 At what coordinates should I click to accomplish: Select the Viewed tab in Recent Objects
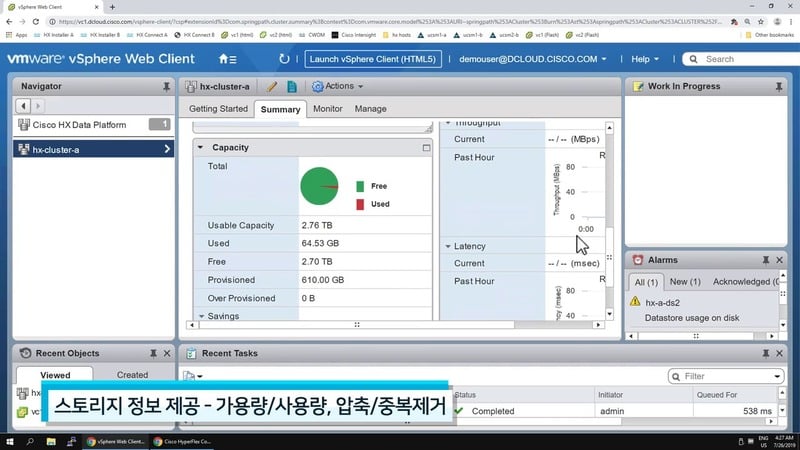tap(55, 375)
